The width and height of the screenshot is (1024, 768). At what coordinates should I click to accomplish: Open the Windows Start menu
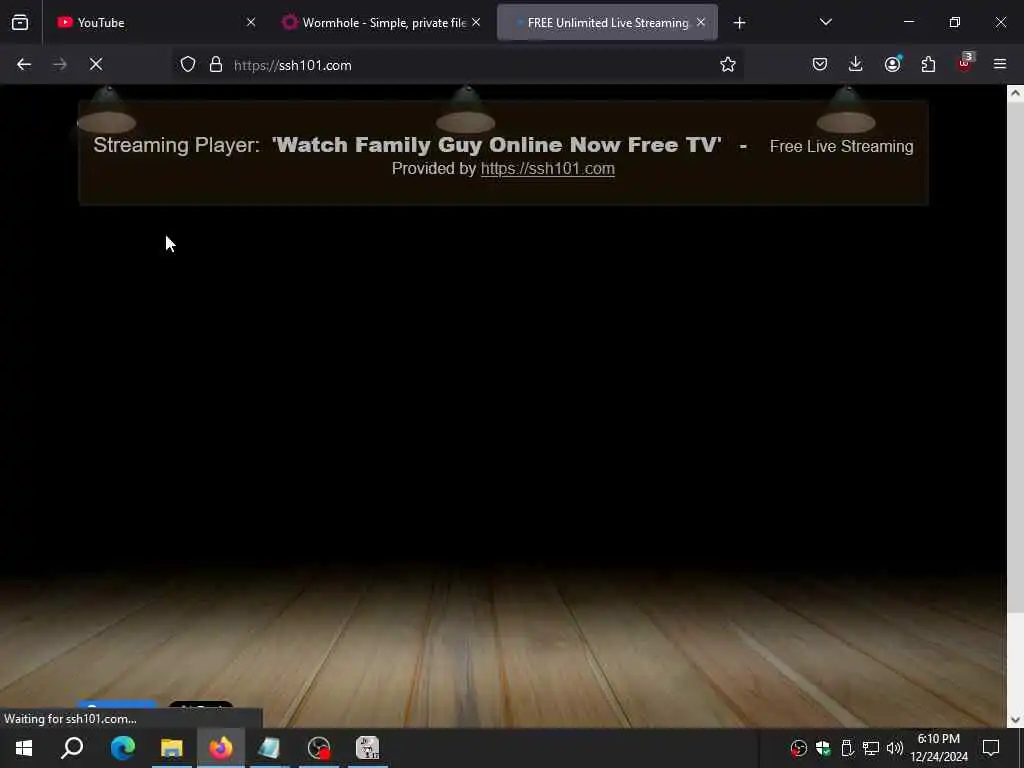coord(24,748)
